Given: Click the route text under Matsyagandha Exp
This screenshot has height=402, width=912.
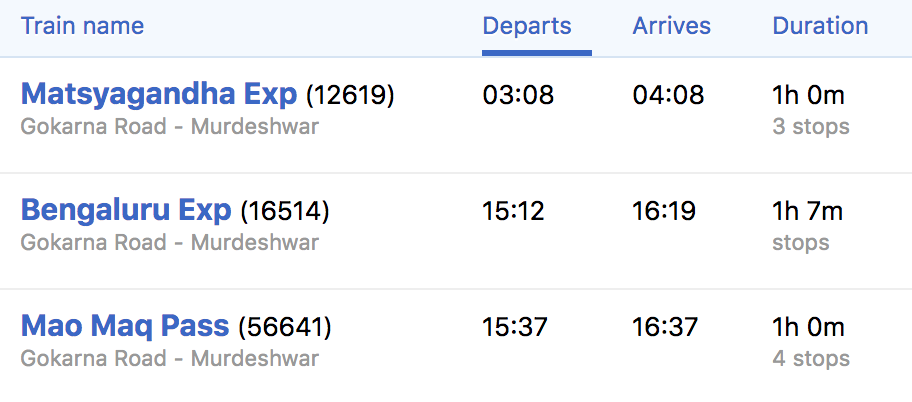Looking at the screenshot, I should pos(169,127).
